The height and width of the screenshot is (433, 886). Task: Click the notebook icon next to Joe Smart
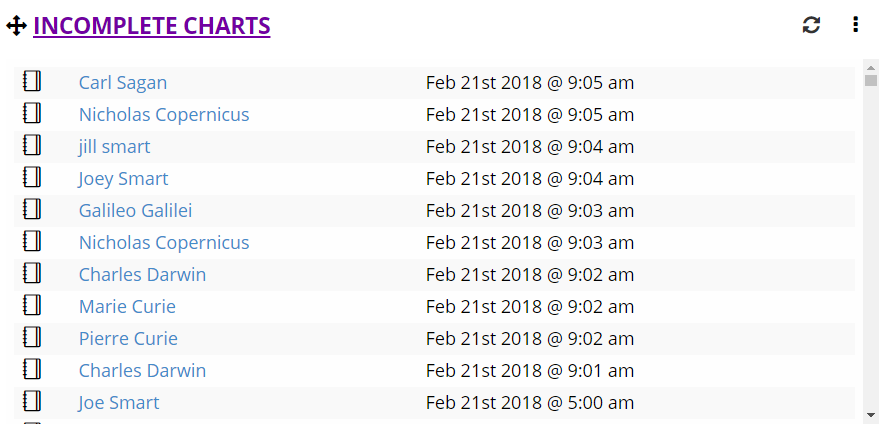tap(32, 401)
